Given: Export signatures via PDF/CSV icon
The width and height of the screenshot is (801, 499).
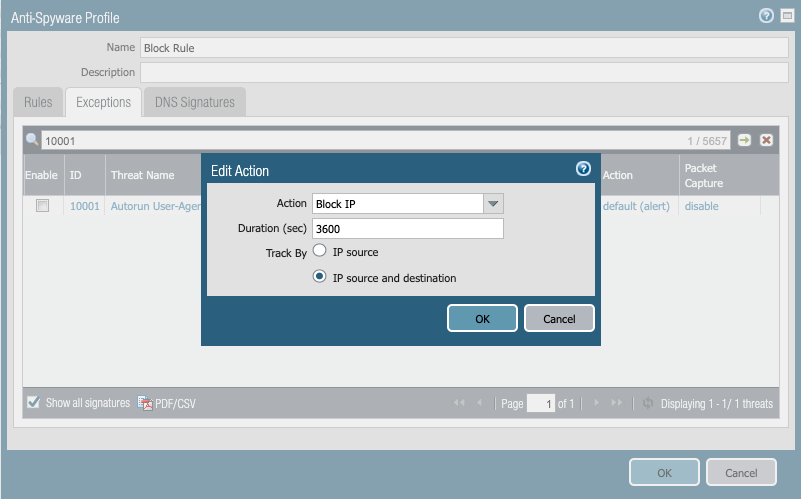Looking at the screenshot, I should 167,403.
